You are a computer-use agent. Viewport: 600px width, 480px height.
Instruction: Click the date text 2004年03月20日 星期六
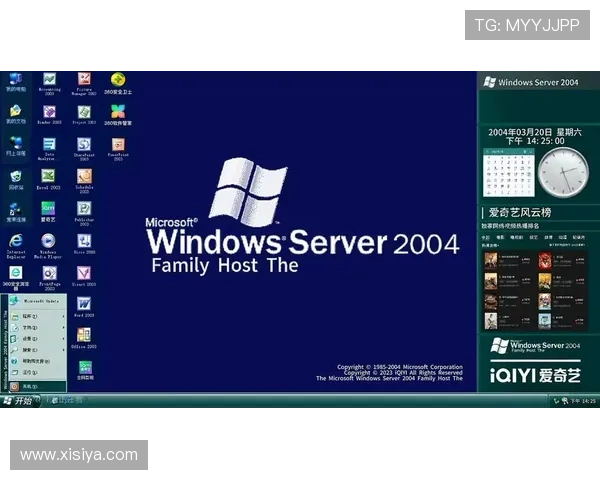[535, 132]
